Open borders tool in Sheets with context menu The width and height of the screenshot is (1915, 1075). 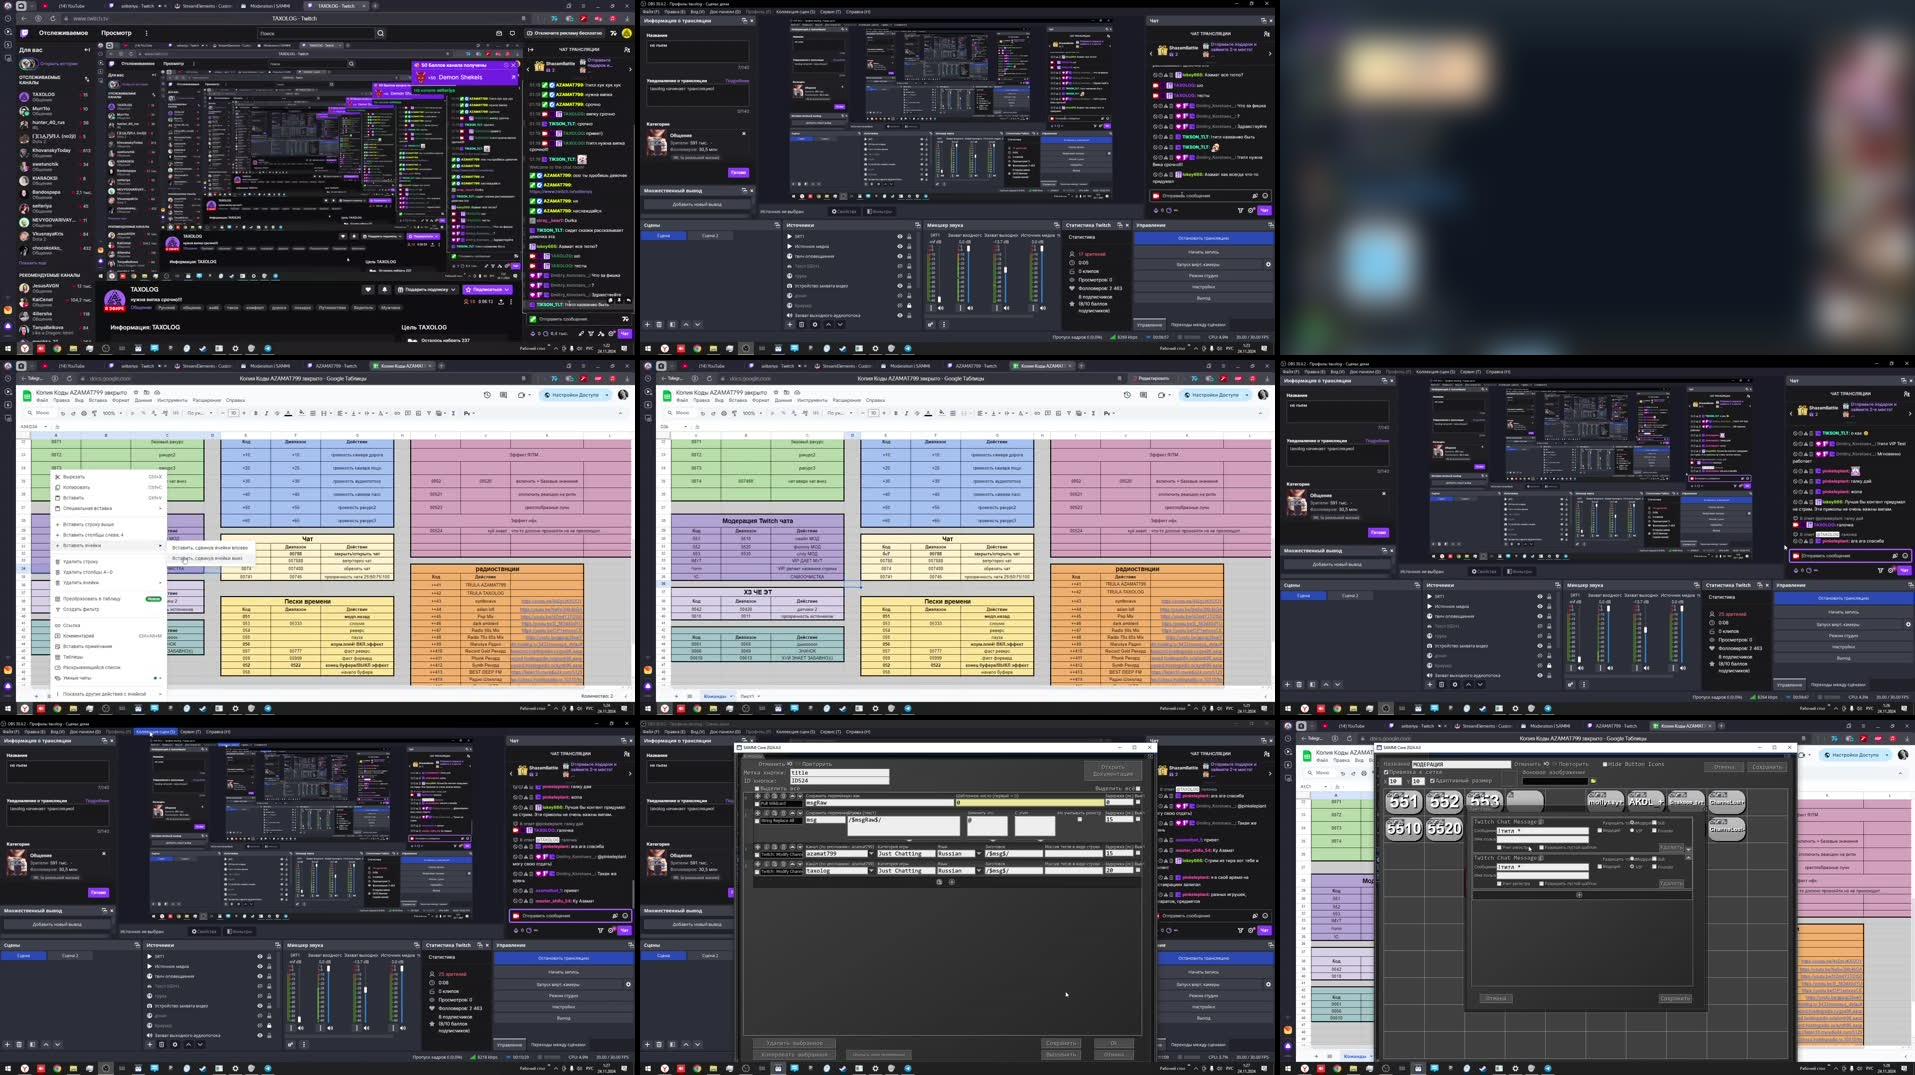click(312, 413)
